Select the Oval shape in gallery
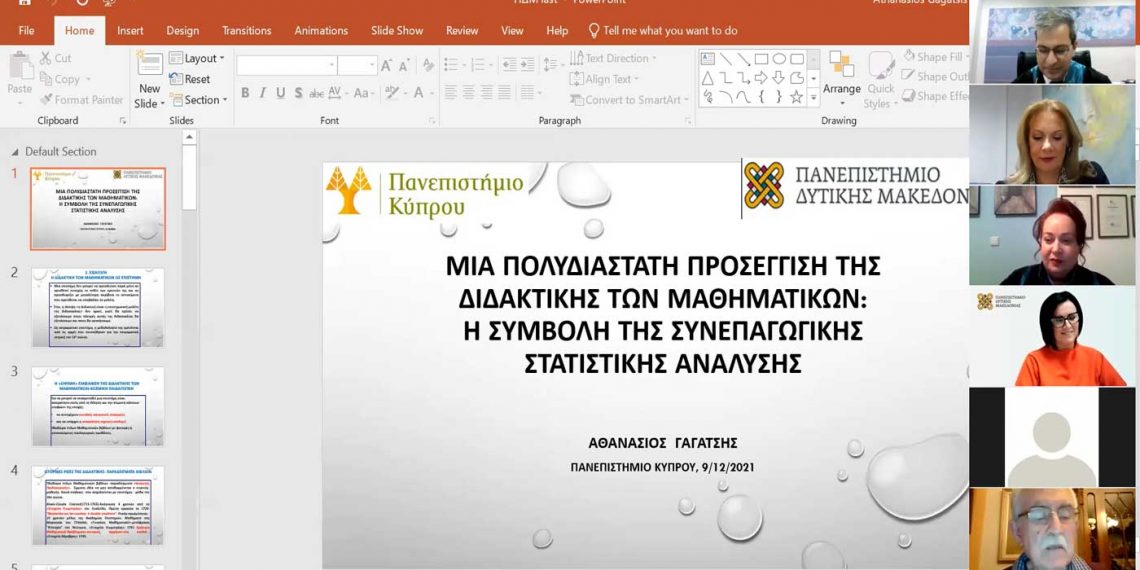 [x=779, y=59]
